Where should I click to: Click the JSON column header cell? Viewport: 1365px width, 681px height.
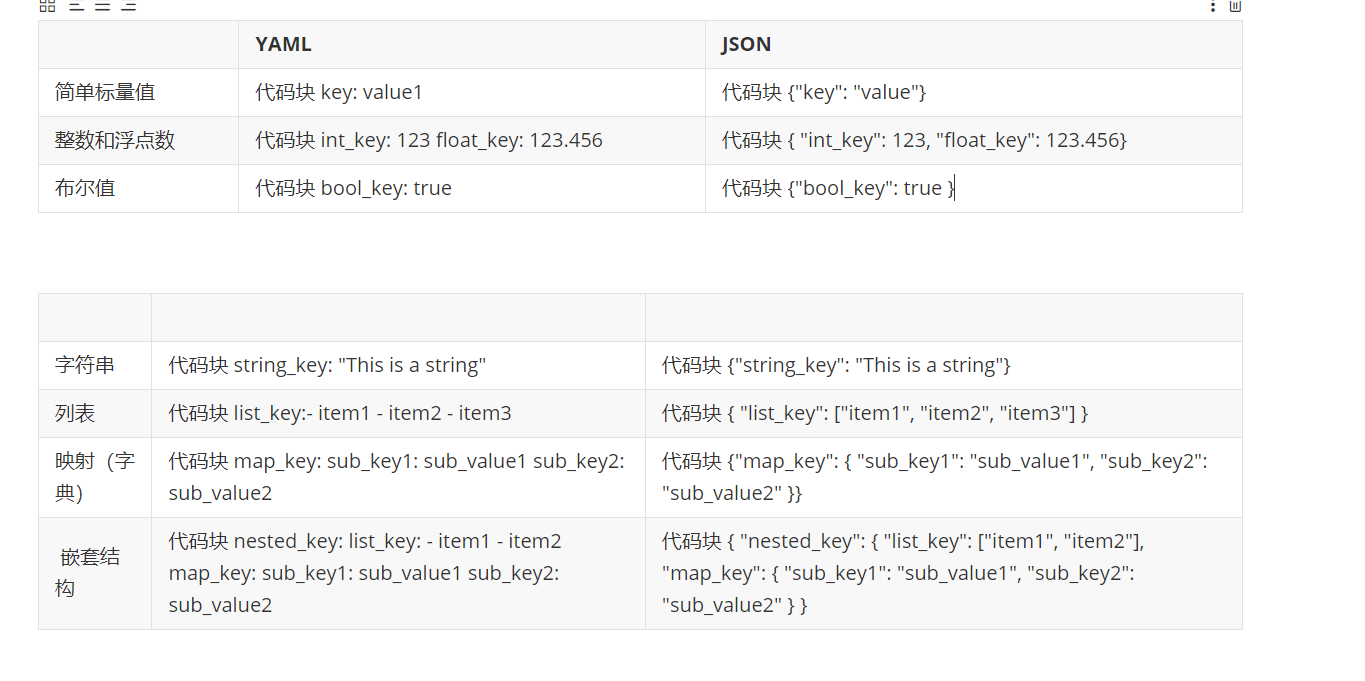974,44
